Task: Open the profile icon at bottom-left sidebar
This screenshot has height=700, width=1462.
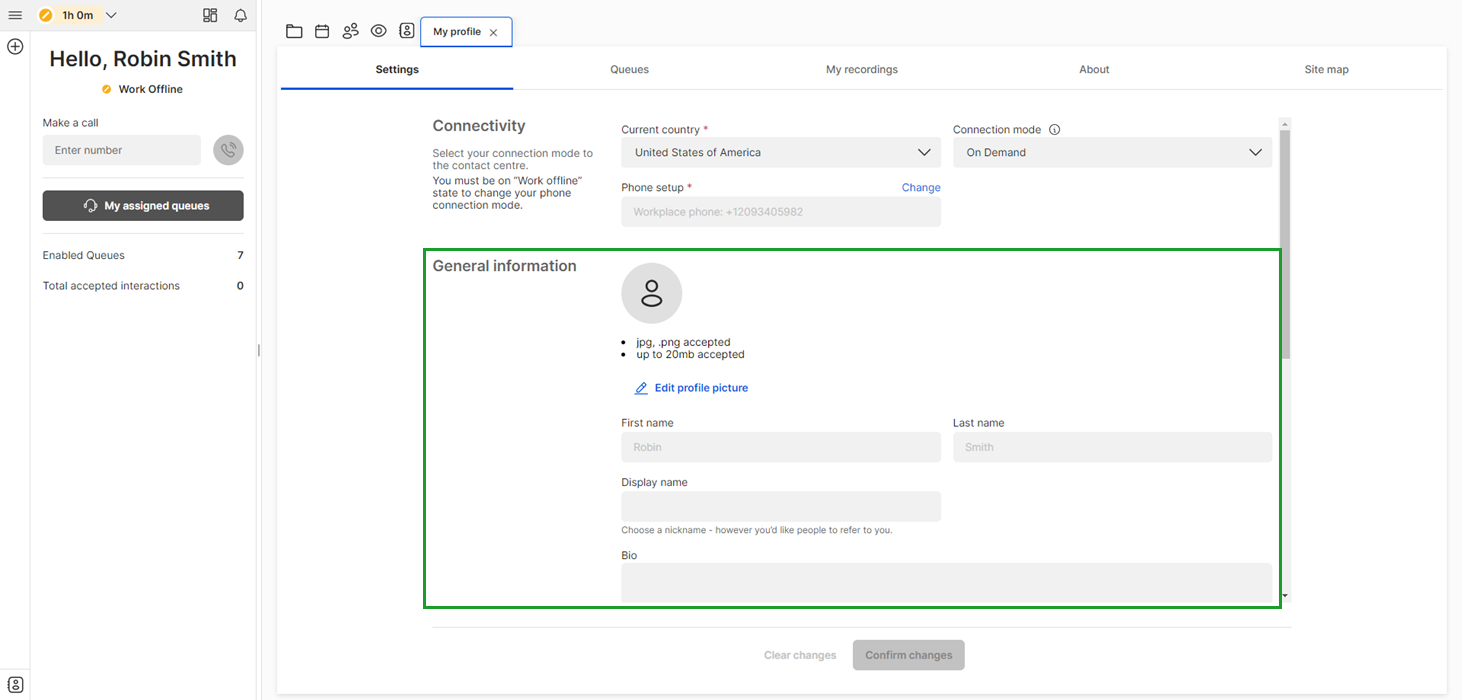Action: [x=15, y=684]
